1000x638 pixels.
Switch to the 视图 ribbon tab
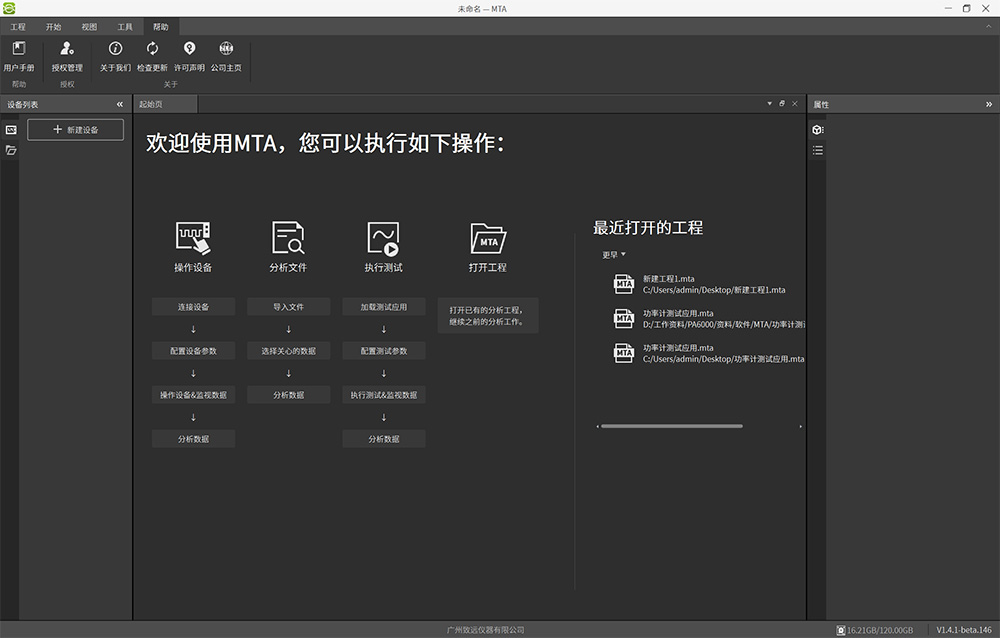point(89,27)
